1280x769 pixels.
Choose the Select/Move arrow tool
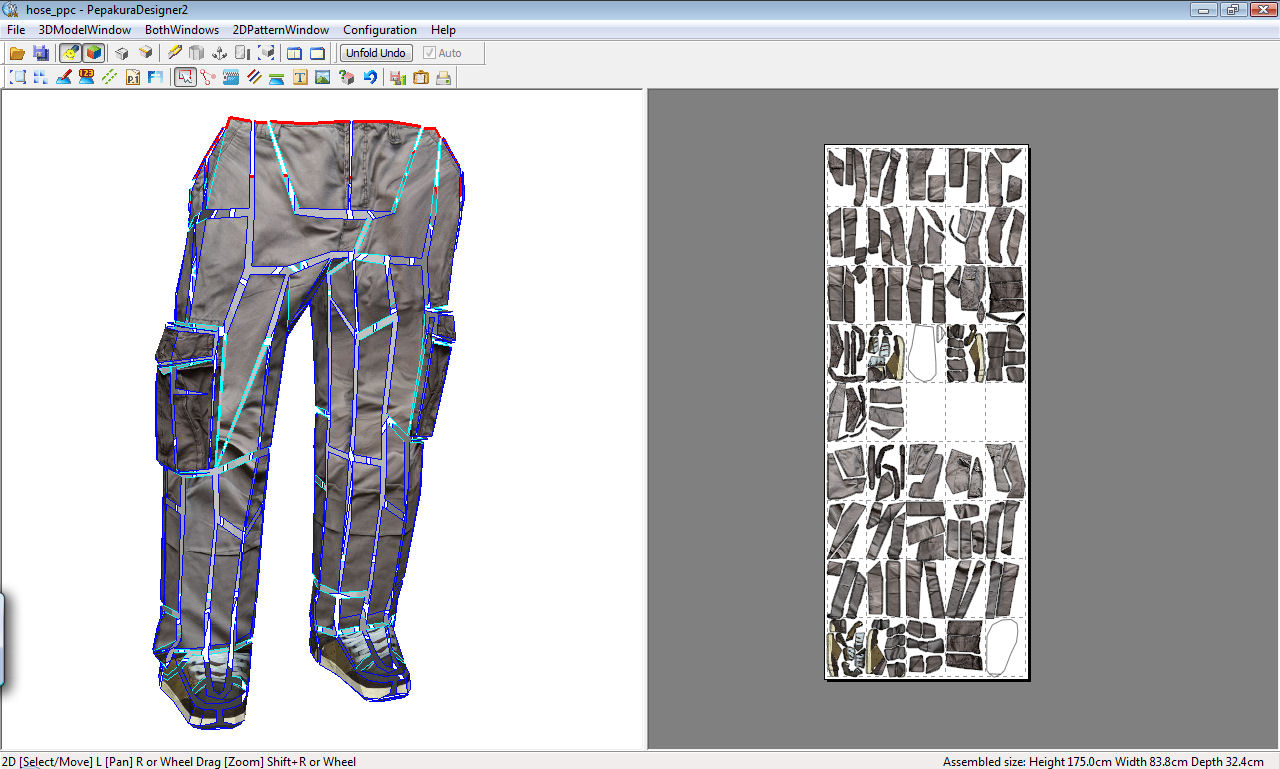pyautogui.click(x=185, y=77)
